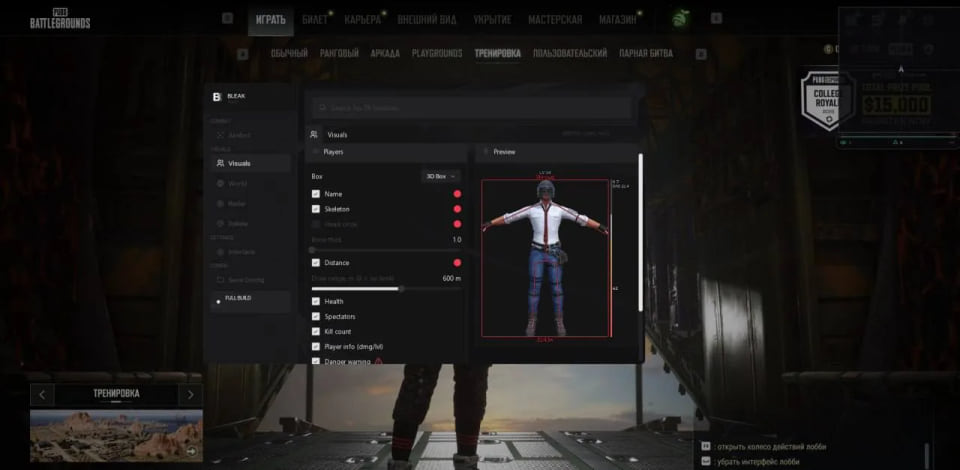
Task: Select the ОБЫЧНЫЙ mode tab
Action: (x=289, y=54)
